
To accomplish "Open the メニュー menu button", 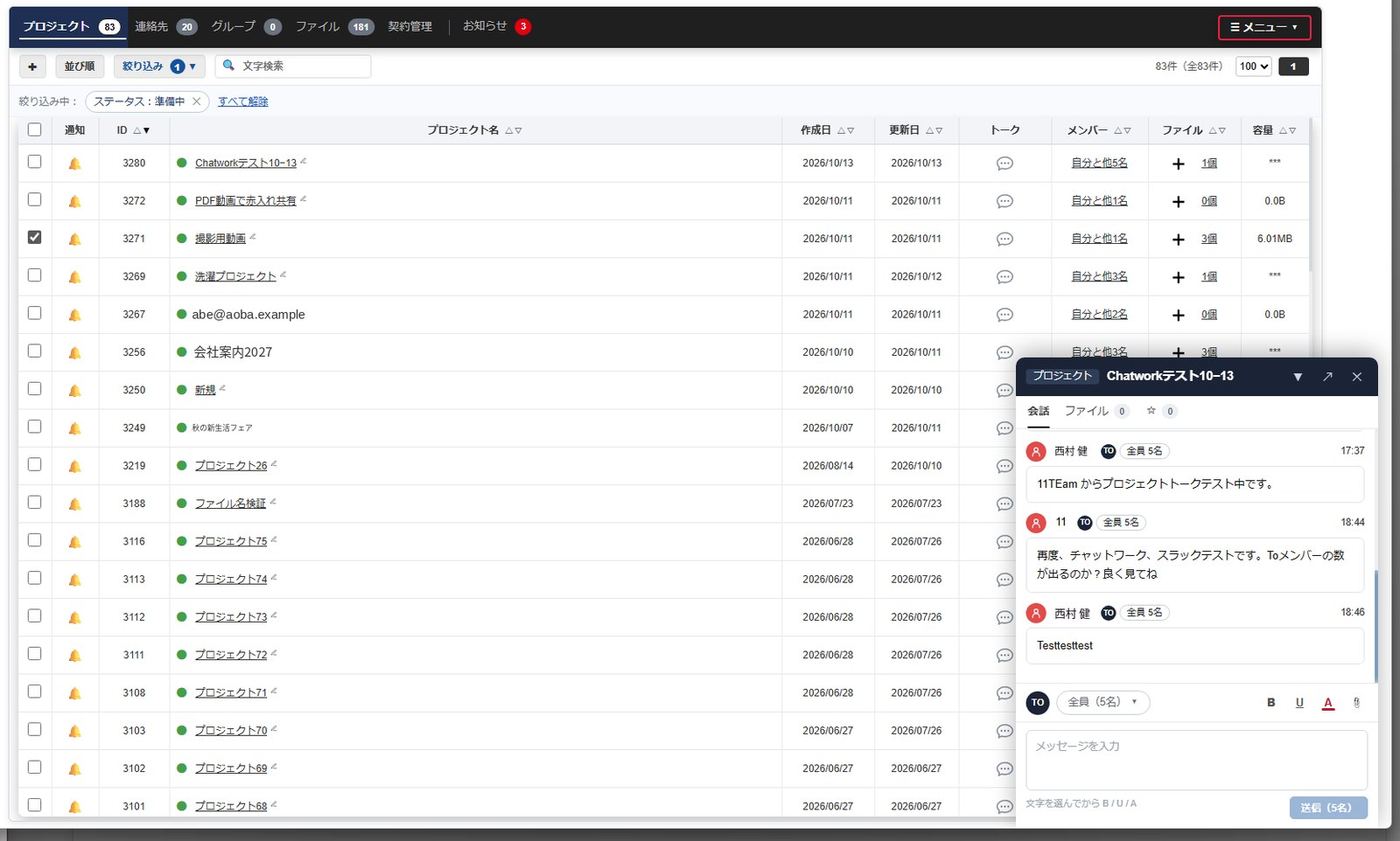I will (1264, 27).
